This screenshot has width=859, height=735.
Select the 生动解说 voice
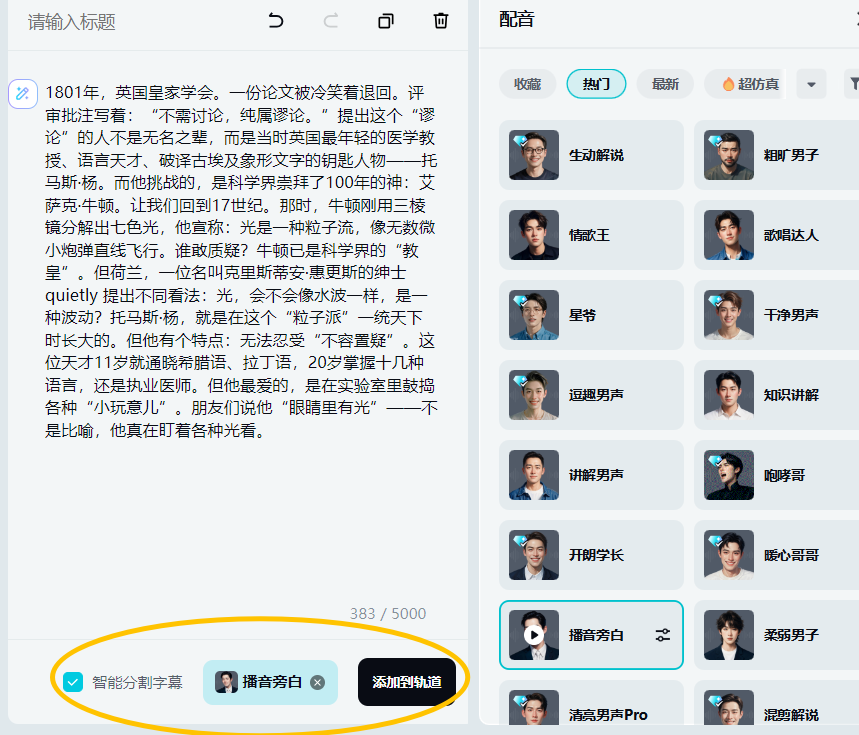pyautogui.click(x=591, y=155)
